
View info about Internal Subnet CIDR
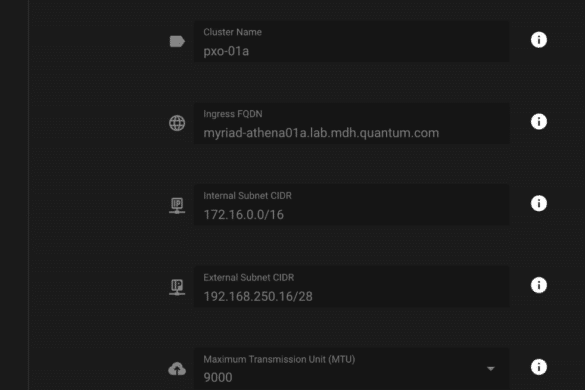click(x=539, y=203)
